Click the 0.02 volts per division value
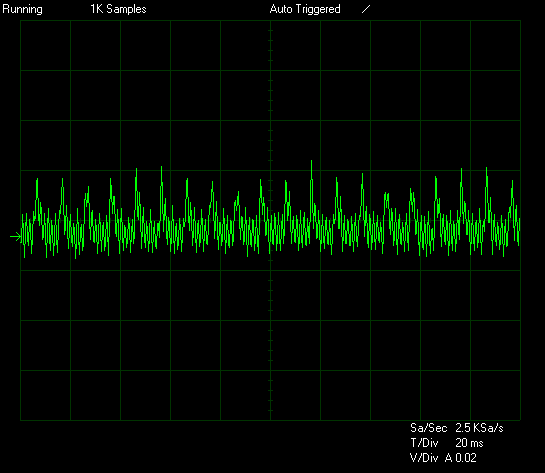This screenshot has height=473, width=545. 466,458
